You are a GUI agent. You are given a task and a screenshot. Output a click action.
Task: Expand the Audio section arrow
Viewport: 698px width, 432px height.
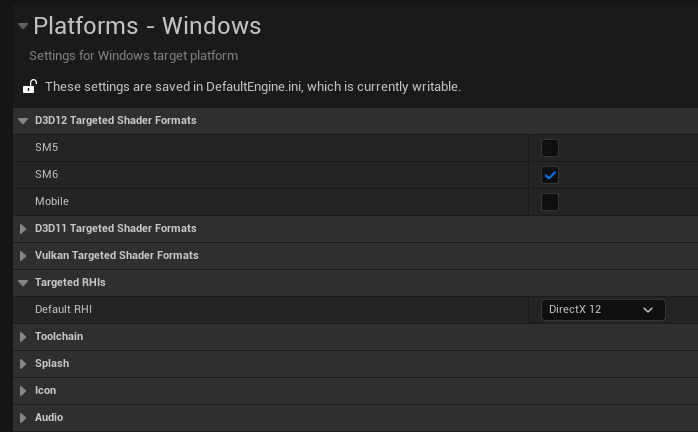(24, 418)
